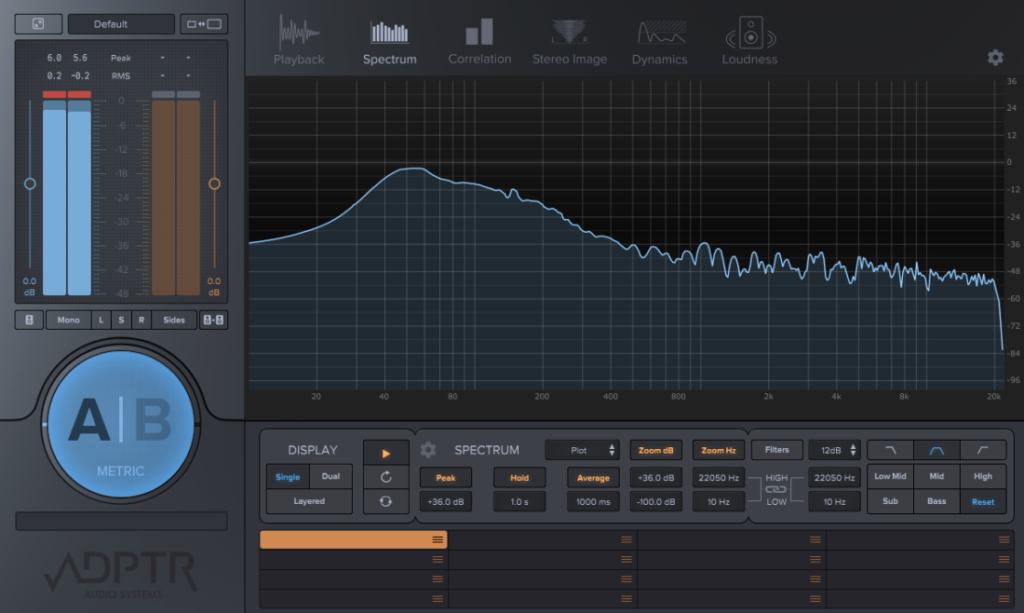
Task: Toggle the Hold option
Action: tap(519, 478)
